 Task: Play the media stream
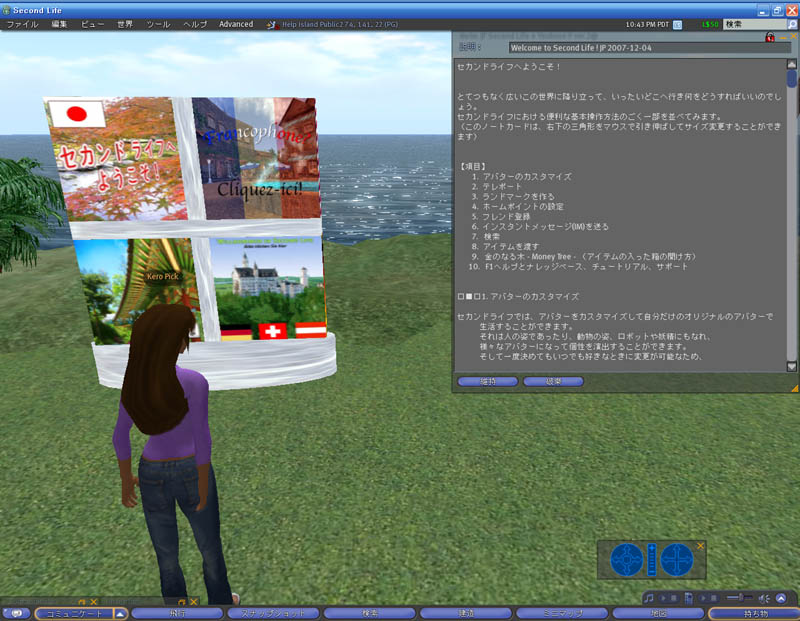703,598
